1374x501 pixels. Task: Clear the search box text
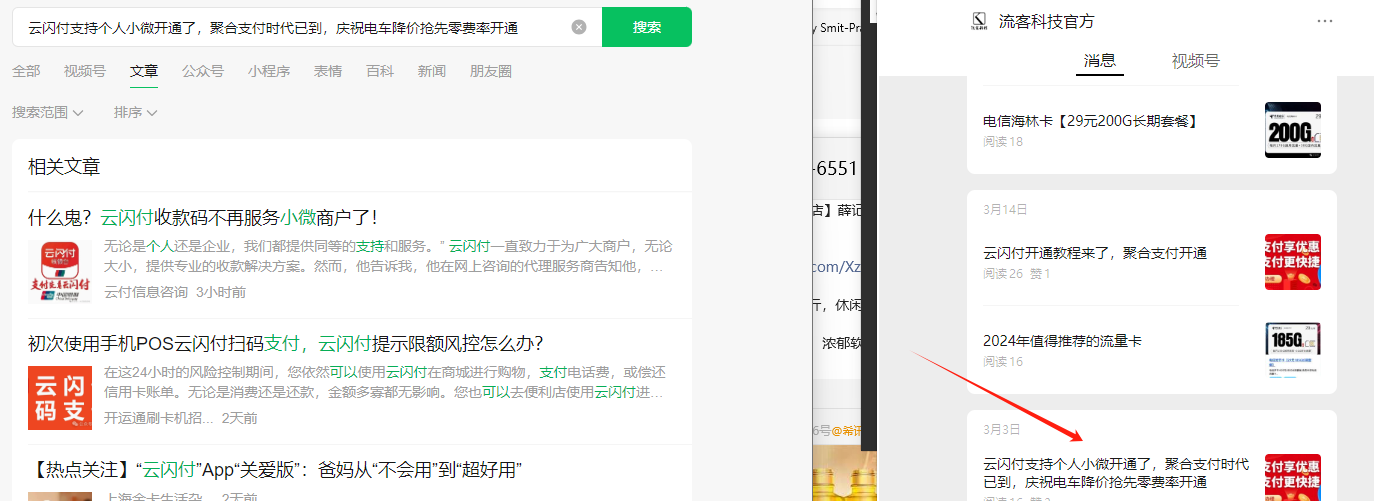pos(578,27)
